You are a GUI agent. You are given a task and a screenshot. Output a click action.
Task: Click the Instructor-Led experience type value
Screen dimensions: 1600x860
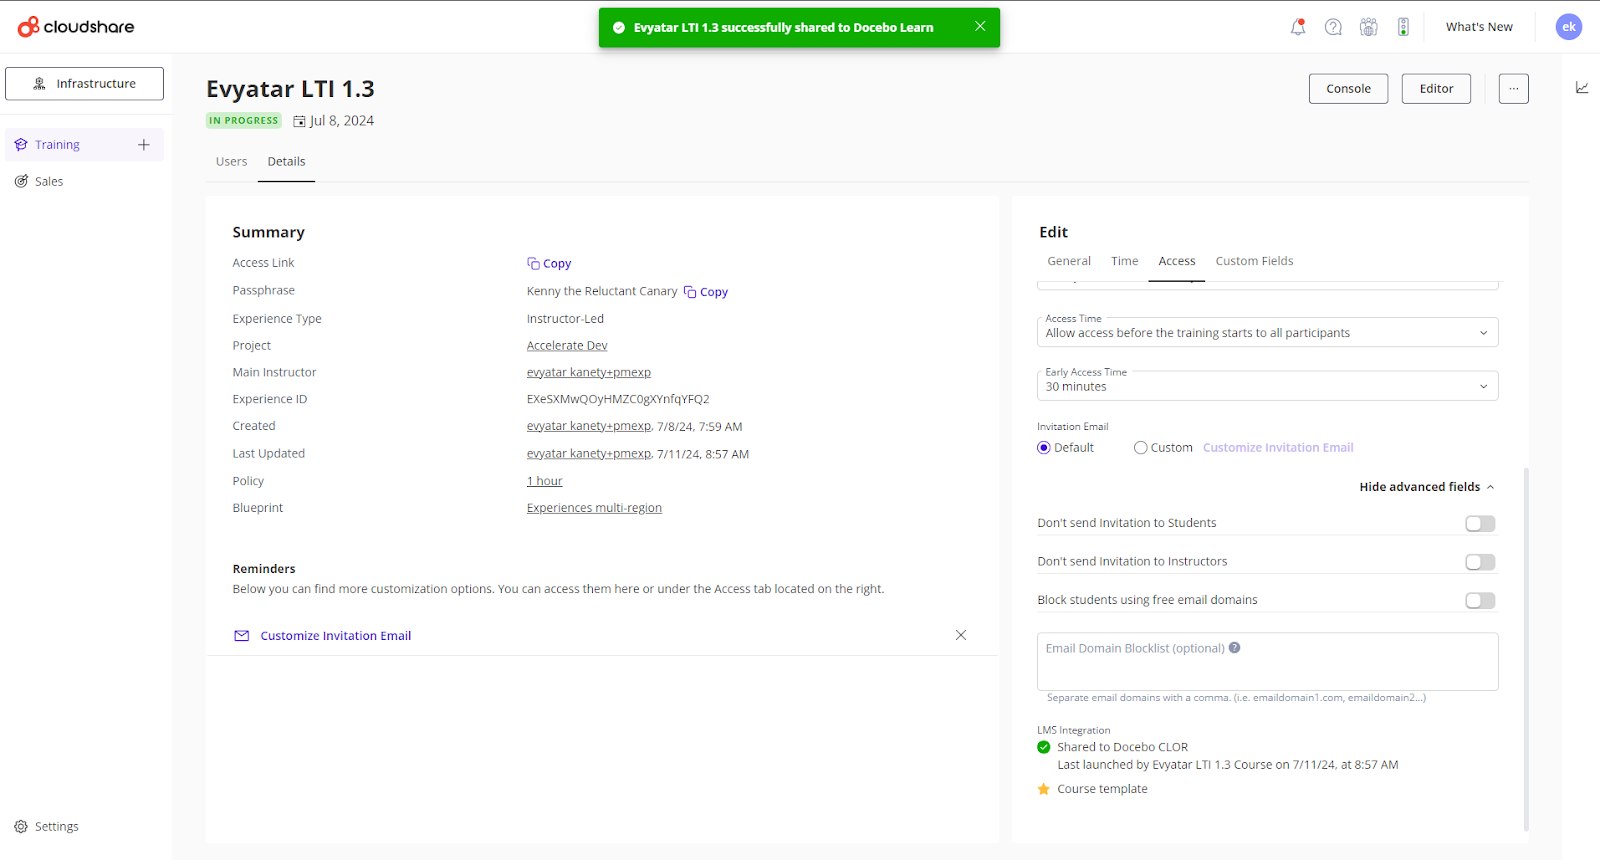click(x=565, y=320)
